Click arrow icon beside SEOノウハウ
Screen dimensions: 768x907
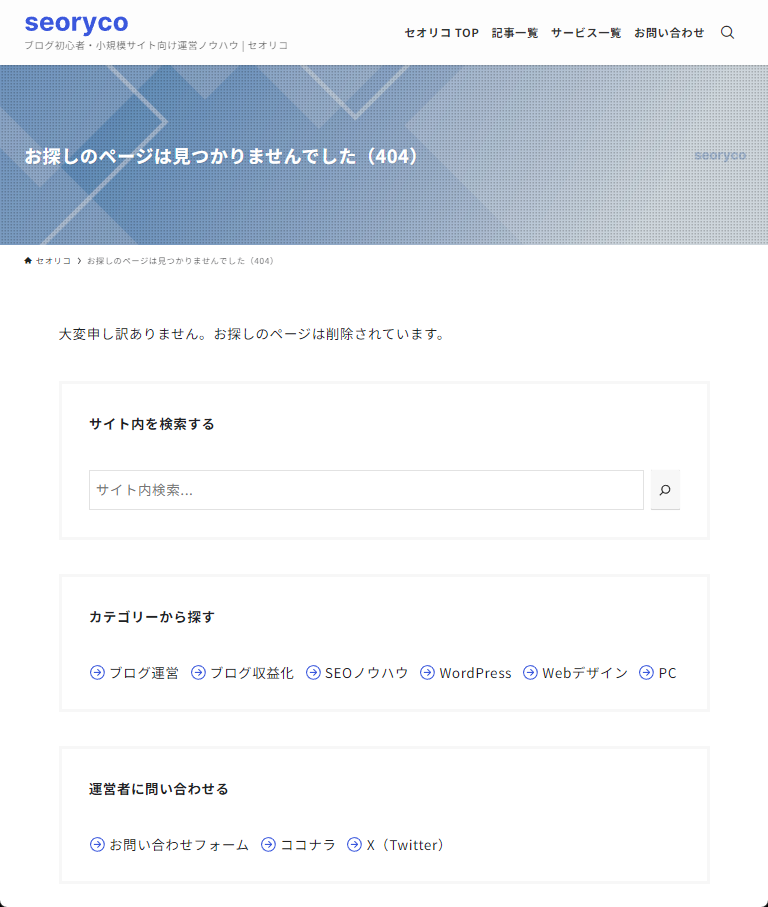pos(313,672)
